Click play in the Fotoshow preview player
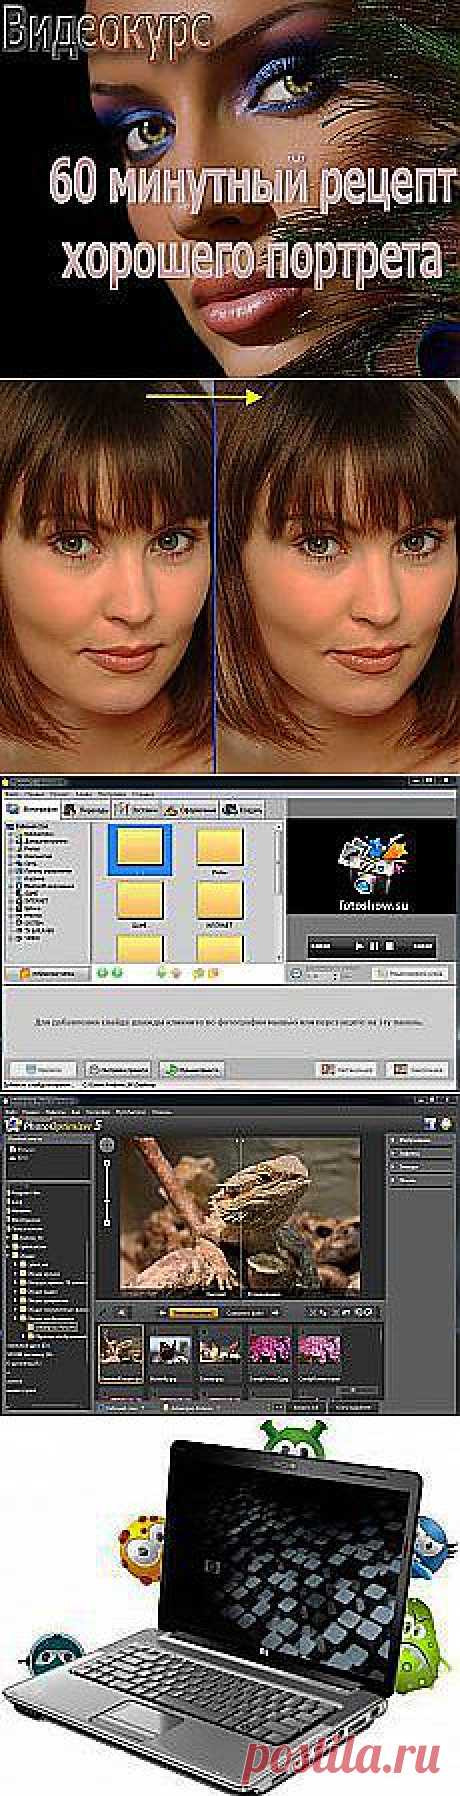Screen dimensions: 460x1796 pyautogui.click(x=360, y=944)
